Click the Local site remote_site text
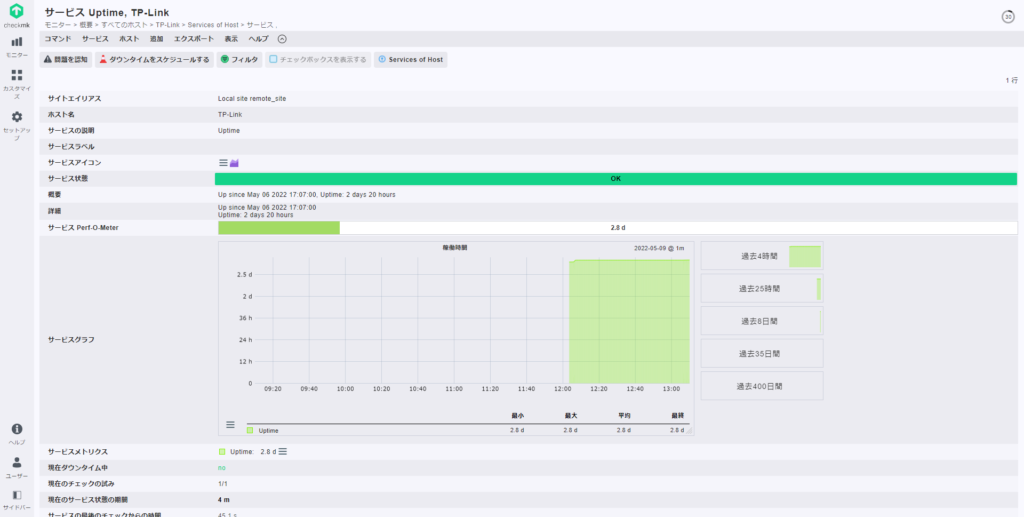Screen dimensions: 1024x517 [x=252, y=99]
